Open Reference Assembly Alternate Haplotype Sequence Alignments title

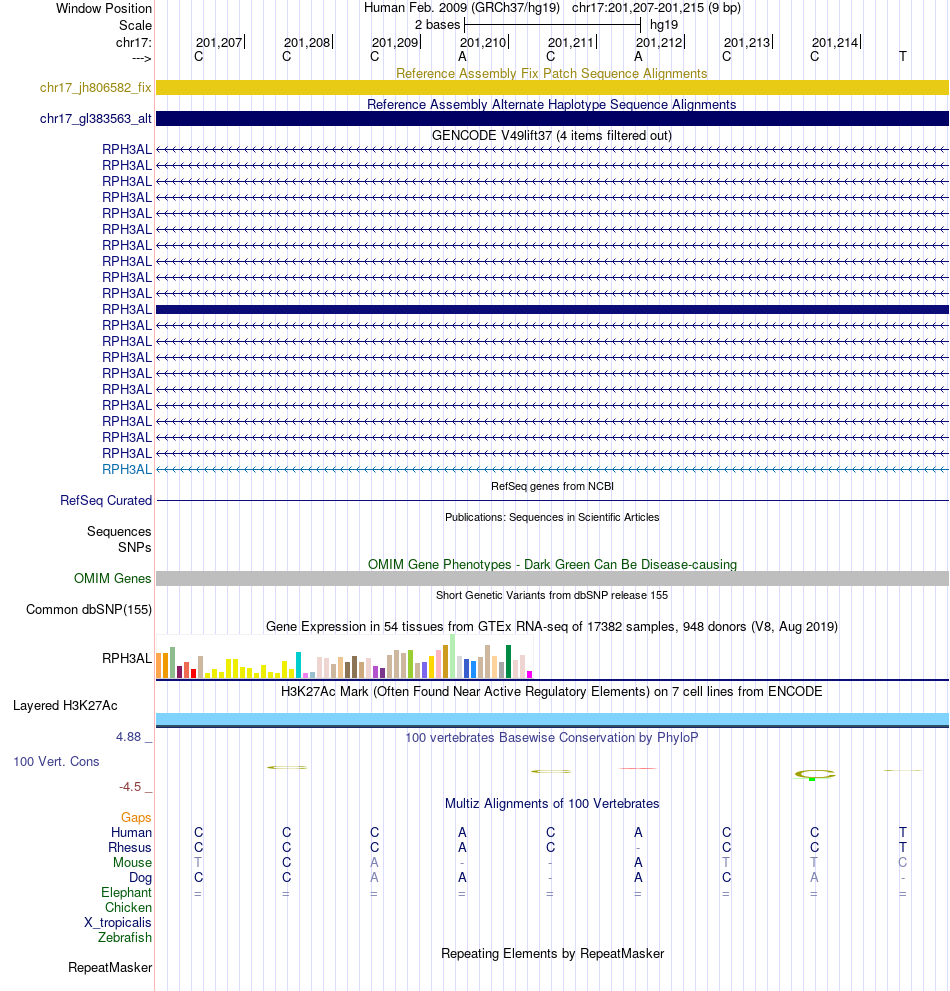(x=551, y=104)
